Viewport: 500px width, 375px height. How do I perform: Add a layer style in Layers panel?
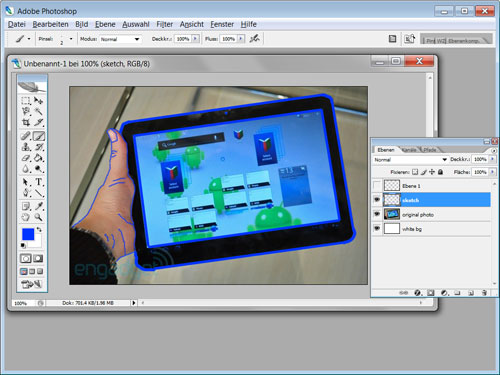click(417, 293)
